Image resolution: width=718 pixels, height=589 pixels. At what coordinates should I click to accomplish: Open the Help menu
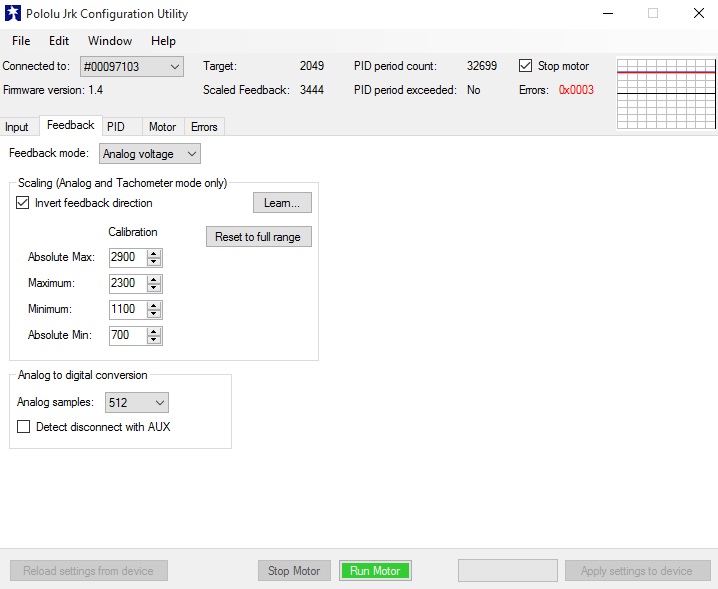click(x=163, y=41)
